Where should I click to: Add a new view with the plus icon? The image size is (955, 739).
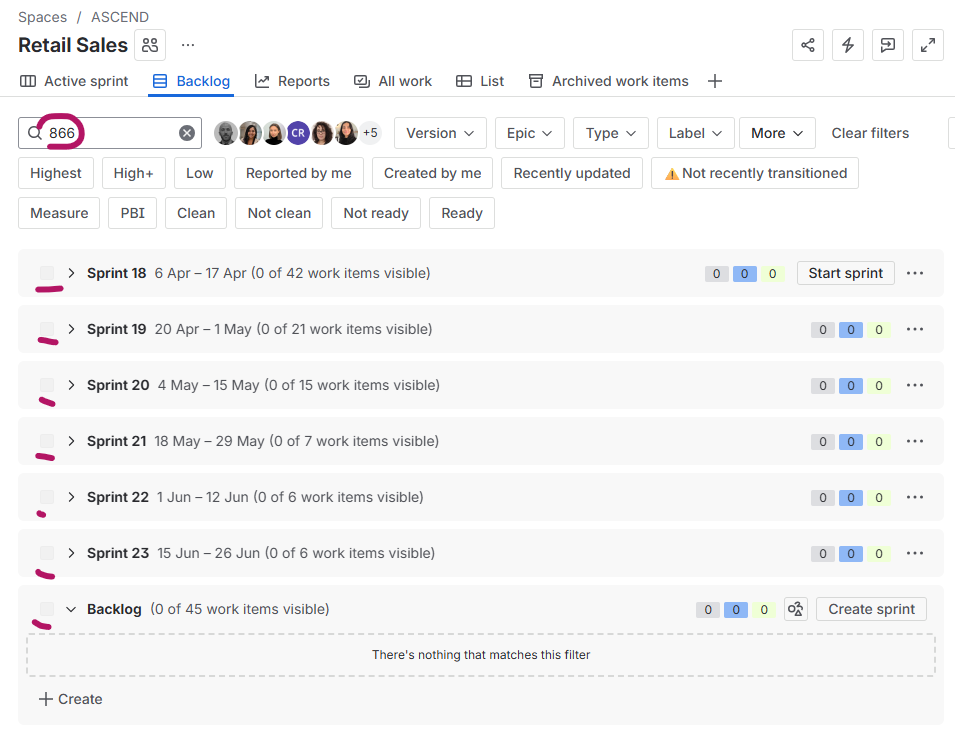click(x=715, y=81)
